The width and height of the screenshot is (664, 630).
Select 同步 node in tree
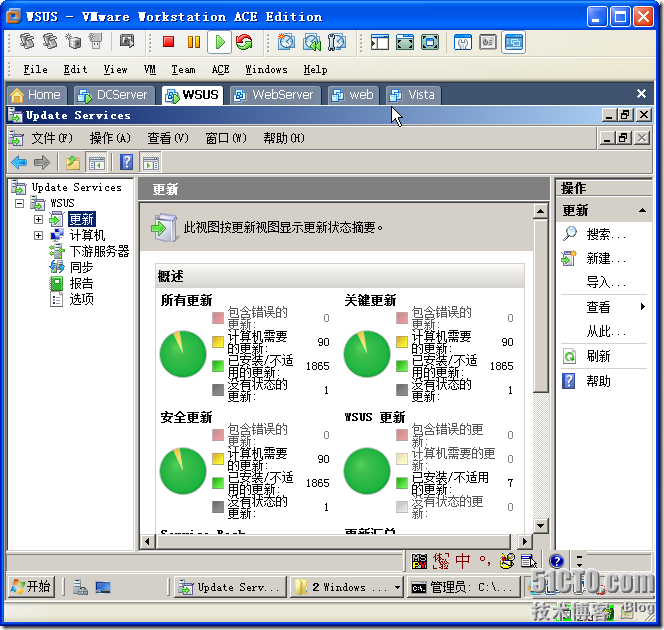point(81,267)
